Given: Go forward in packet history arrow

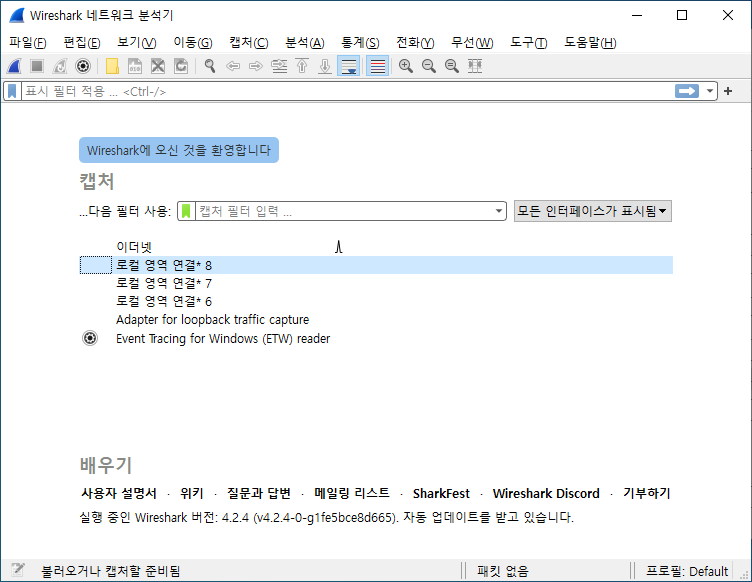Looking at the screenshot, I should point(256,66).
